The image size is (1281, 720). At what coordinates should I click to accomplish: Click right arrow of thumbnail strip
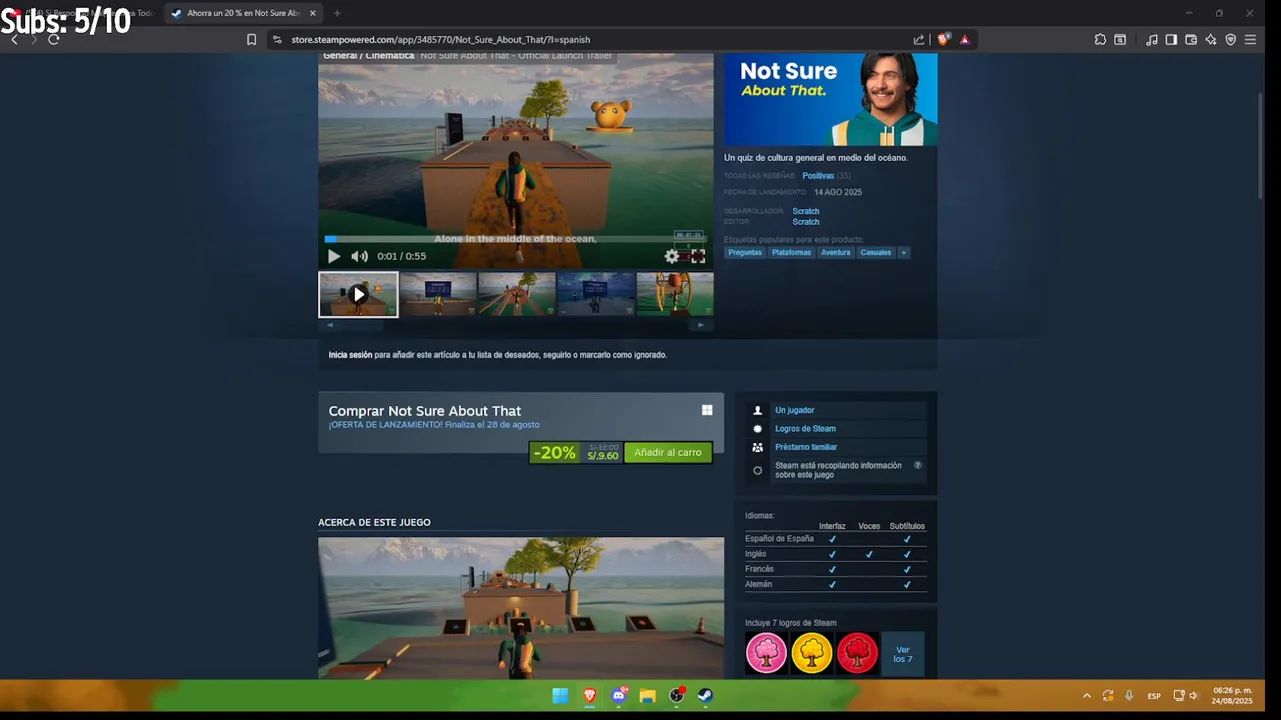pos(700,325)
